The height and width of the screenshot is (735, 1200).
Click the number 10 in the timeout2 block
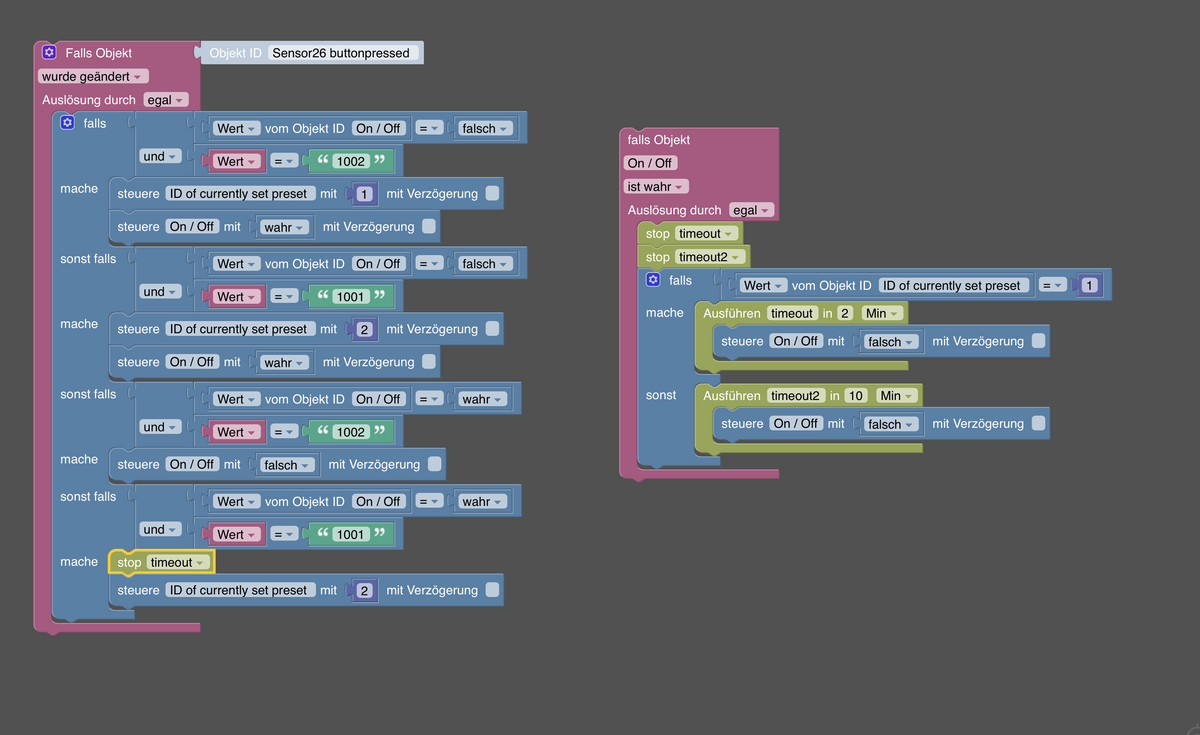[855, 395]
